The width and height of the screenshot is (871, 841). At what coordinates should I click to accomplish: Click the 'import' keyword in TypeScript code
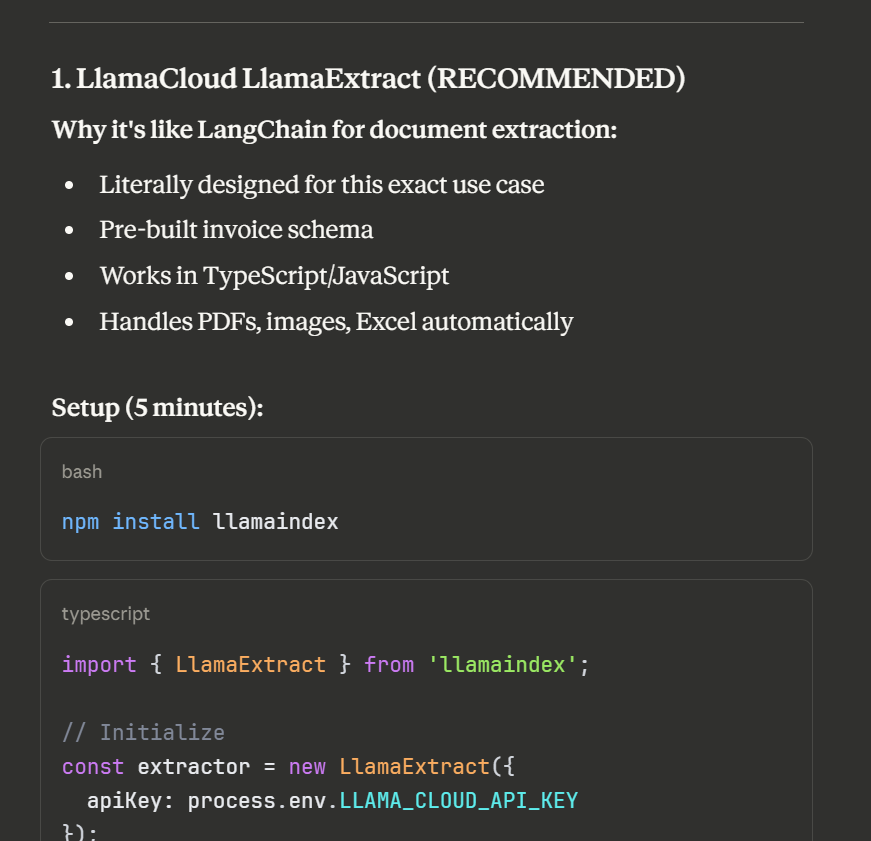click(99, 665)
